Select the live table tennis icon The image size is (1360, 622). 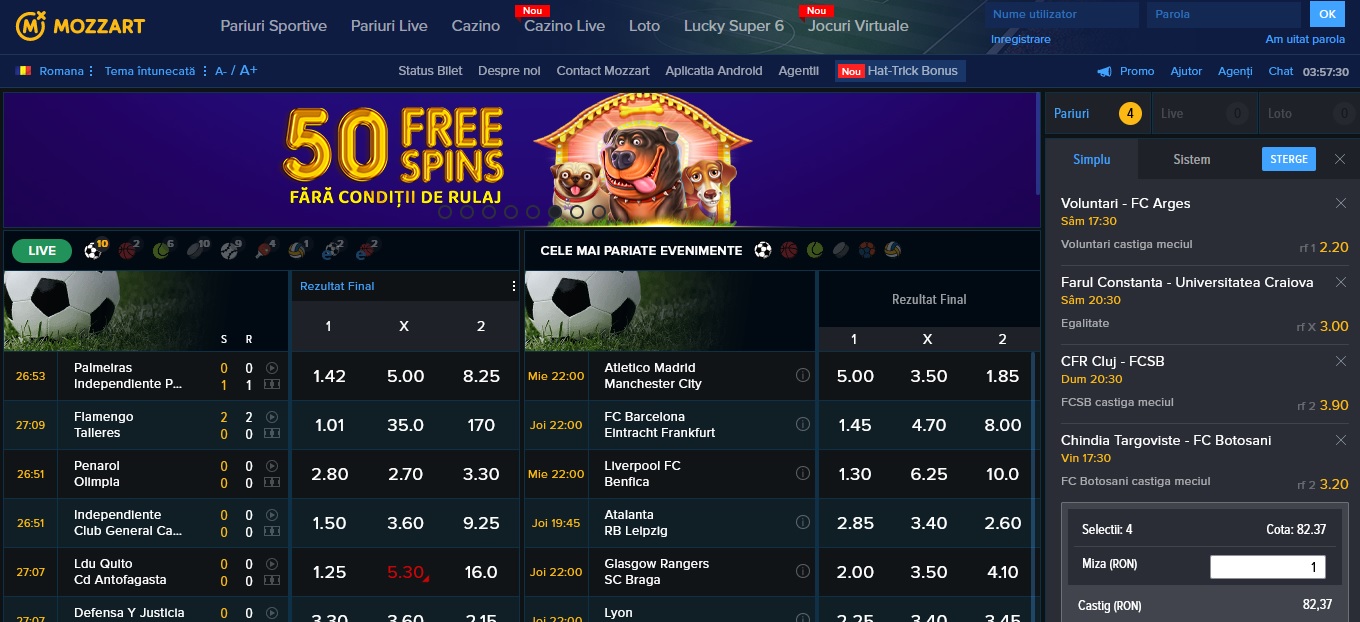click(x=264, y=250)
